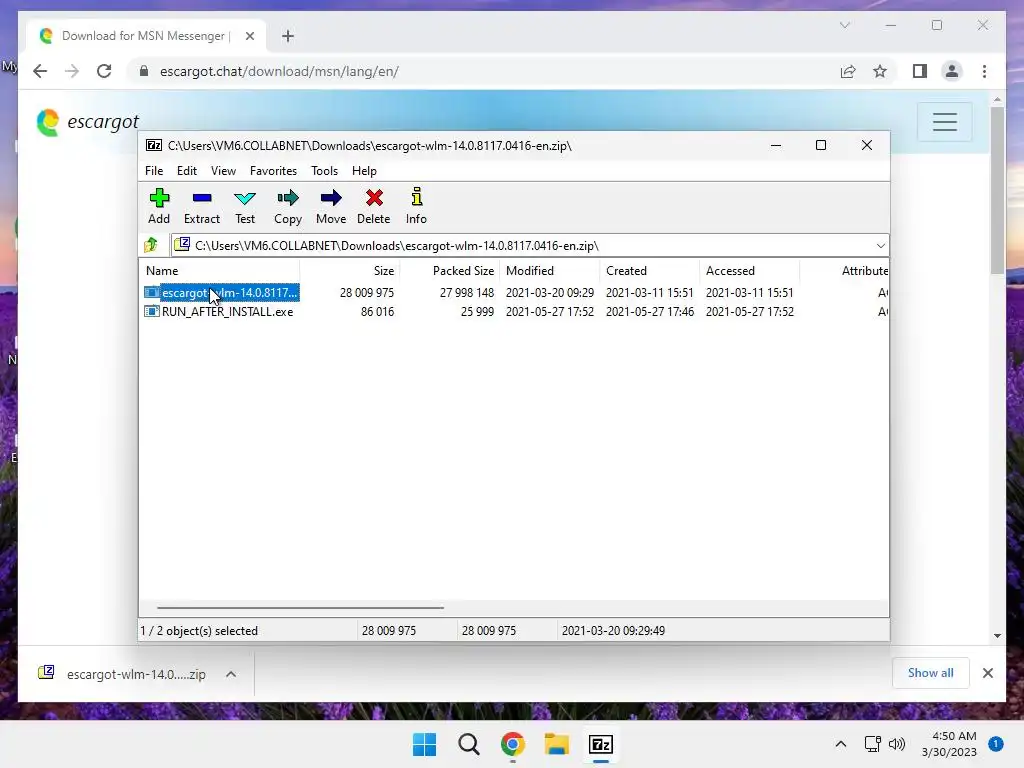Click the volume icon in system tray
Screen dimensions: 1024x768
coord(897,744)
